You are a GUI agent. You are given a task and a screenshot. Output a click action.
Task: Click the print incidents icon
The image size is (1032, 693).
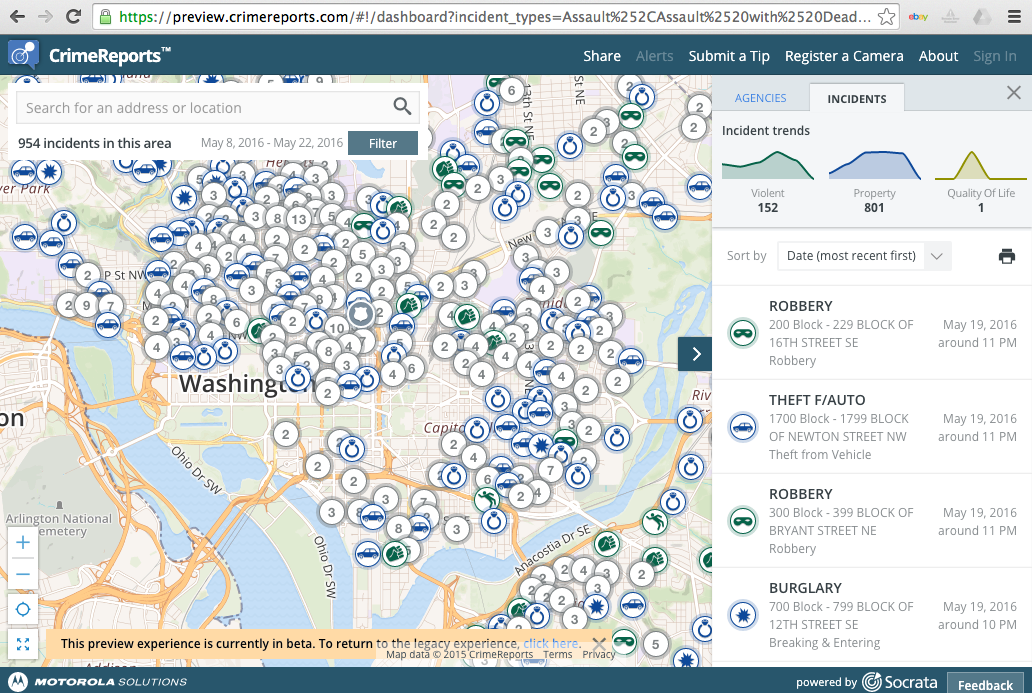[x=1006, y=256]
